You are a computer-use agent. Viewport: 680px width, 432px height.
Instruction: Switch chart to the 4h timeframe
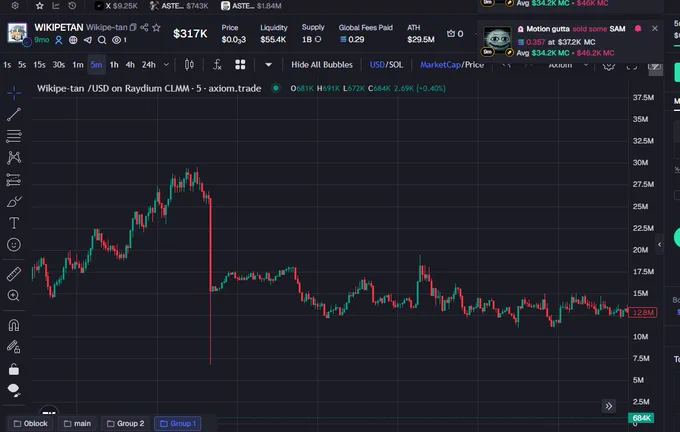(x=130, y=65)
